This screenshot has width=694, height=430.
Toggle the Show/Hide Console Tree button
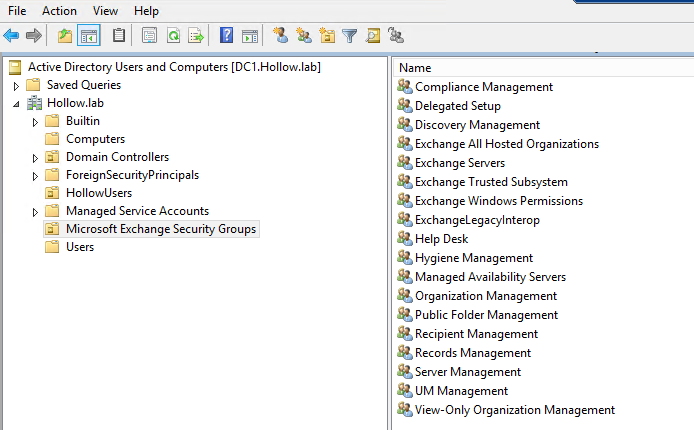tap(89, 36)
